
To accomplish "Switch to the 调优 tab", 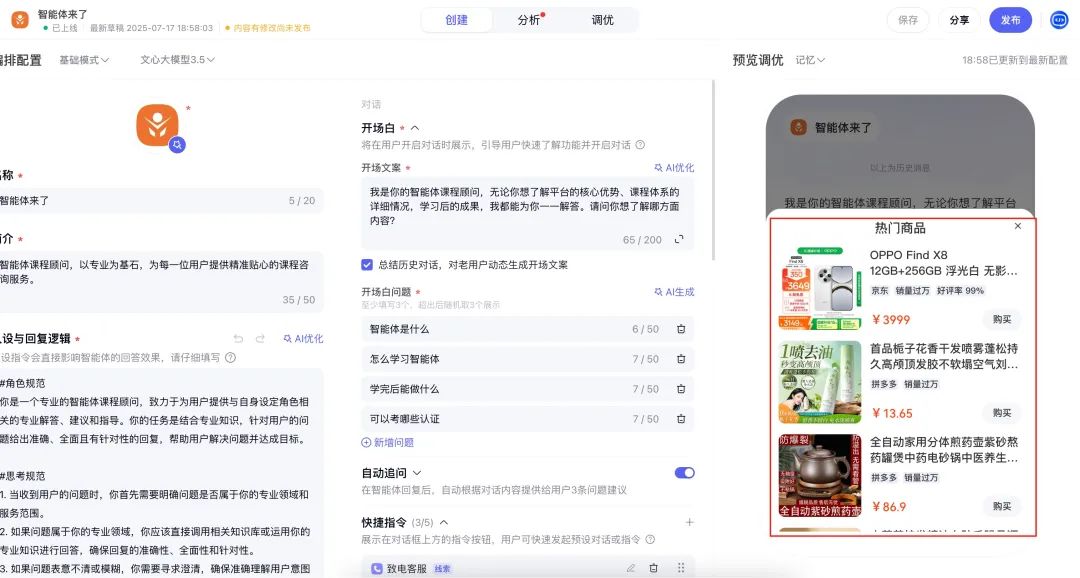I will (601, 19).
